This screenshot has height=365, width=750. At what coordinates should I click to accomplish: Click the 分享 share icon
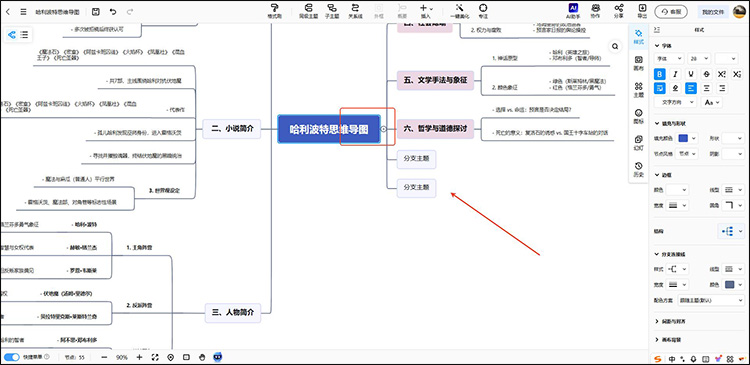point(619,8)
